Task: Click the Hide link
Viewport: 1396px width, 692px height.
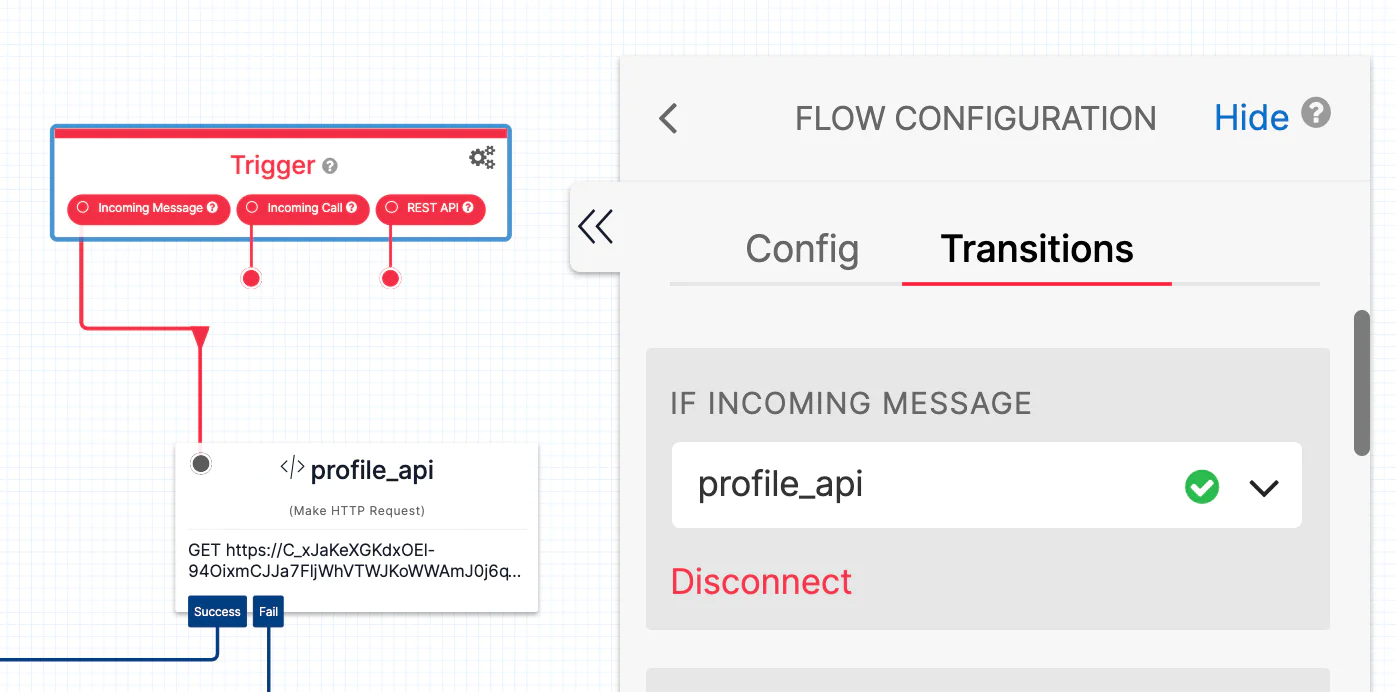Action: pos(1251,117)
